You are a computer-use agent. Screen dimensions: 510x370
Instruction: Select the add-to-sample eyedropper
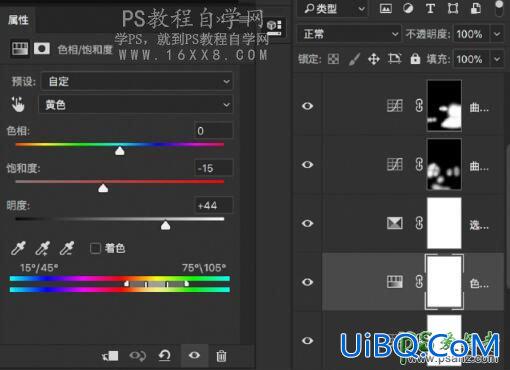tap(43, 248)
